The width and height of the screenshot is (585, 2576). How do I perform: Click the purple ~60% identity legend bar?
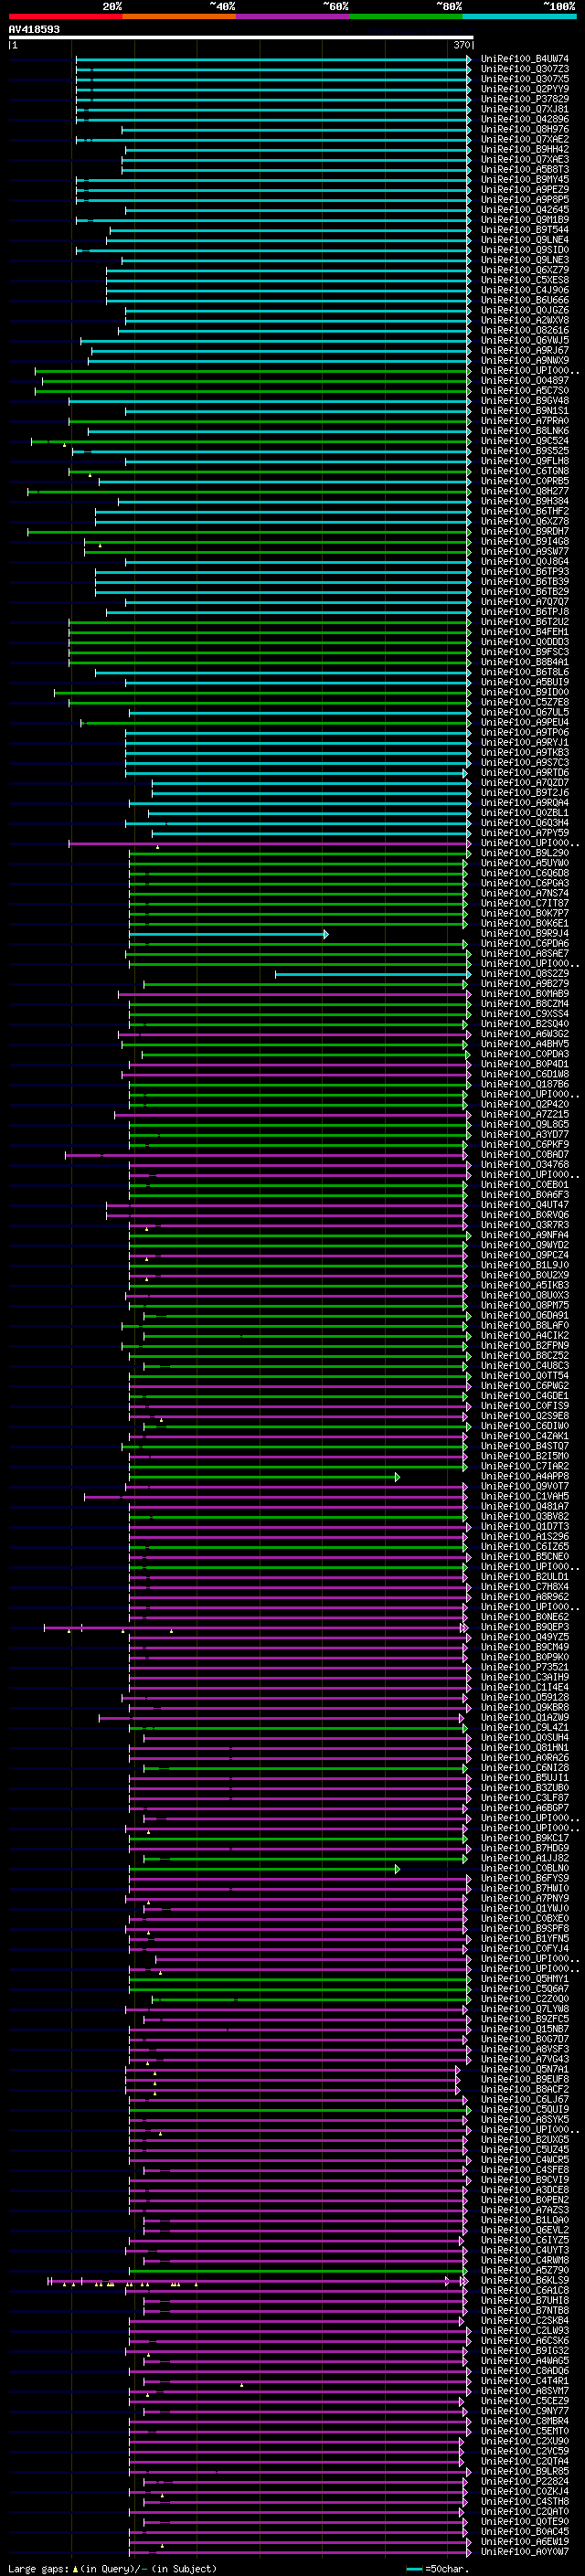pyautogui.click(x=293, y=16)
